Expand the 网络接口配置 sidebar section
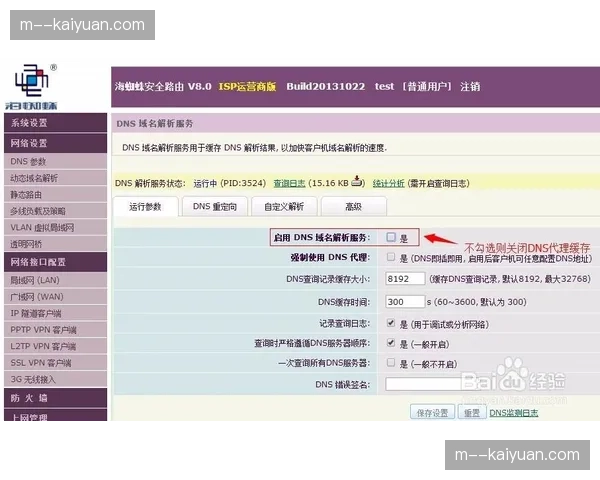Screen dimensions: 600x480 point(55,262)
